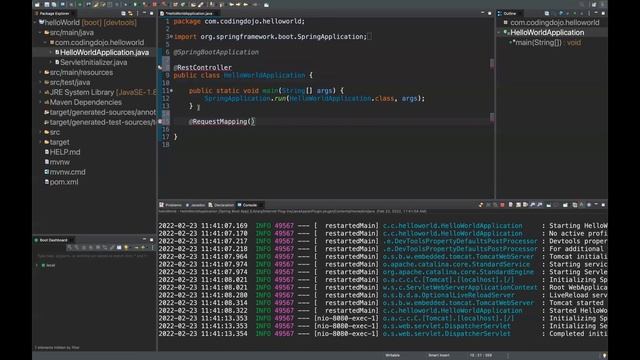This screenshot has height=360, width=640.
Task: Select mvnw.cmd file
Action: 67,172
